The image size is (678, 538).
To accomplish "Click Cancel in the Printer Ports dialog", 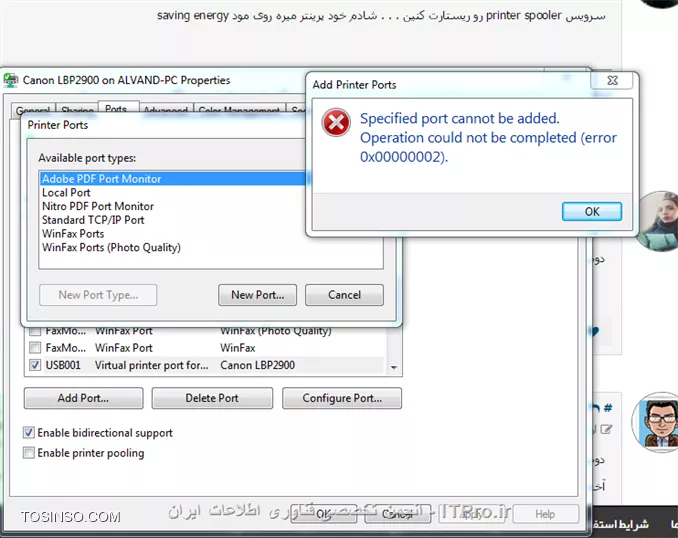I will click(x=344, y=295).
